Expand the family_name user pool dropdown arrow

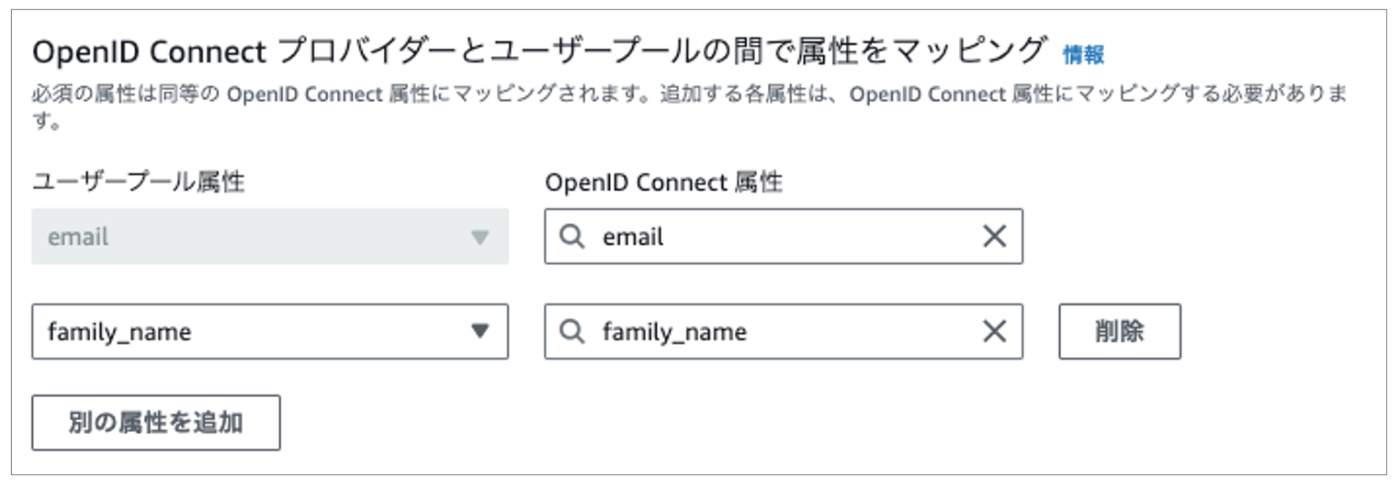[x=480, y=331]
